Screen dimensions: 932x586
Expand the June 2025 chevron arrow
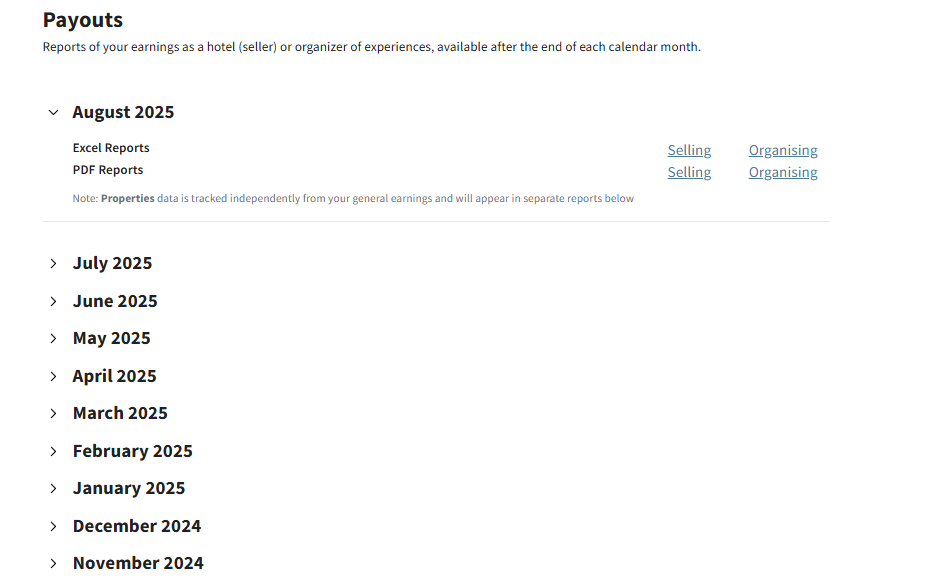(x=53, y=301)
